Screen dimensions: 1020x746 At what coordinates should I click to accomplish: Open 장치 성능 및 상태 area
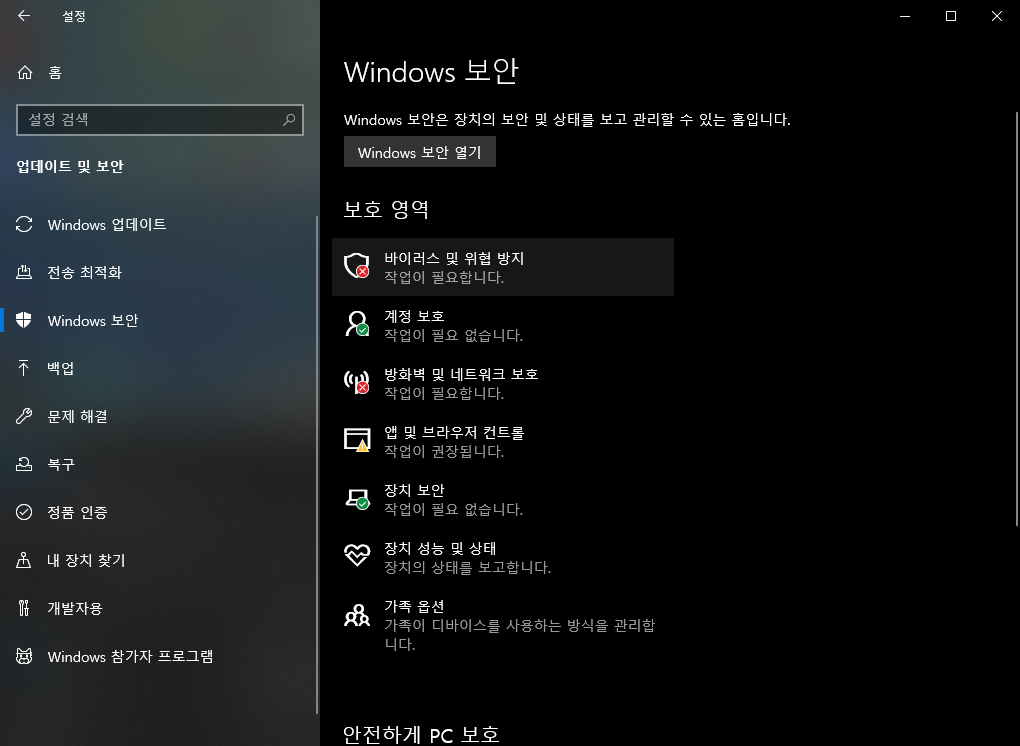pyautogui.click(x=503, y=557)
